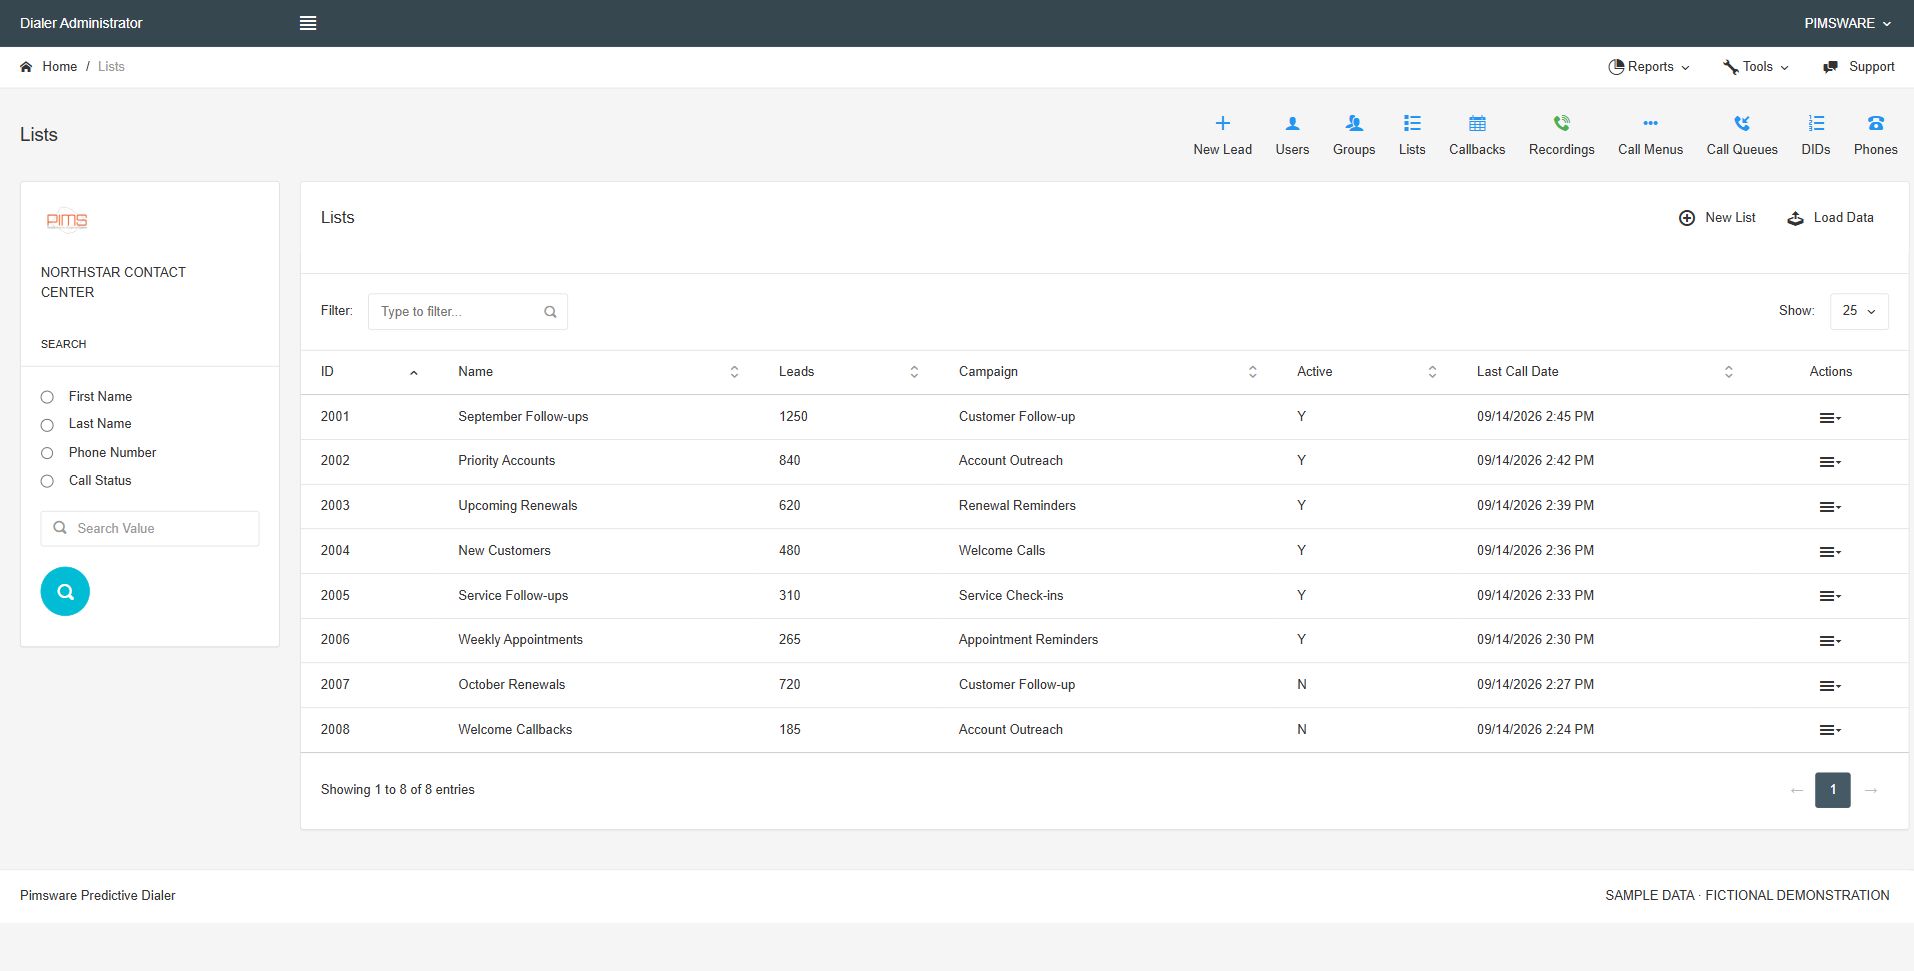The image size is (1914, 971).
Task: Select the First Name search option
Action: pyautogui.click(x=47, y=397)
